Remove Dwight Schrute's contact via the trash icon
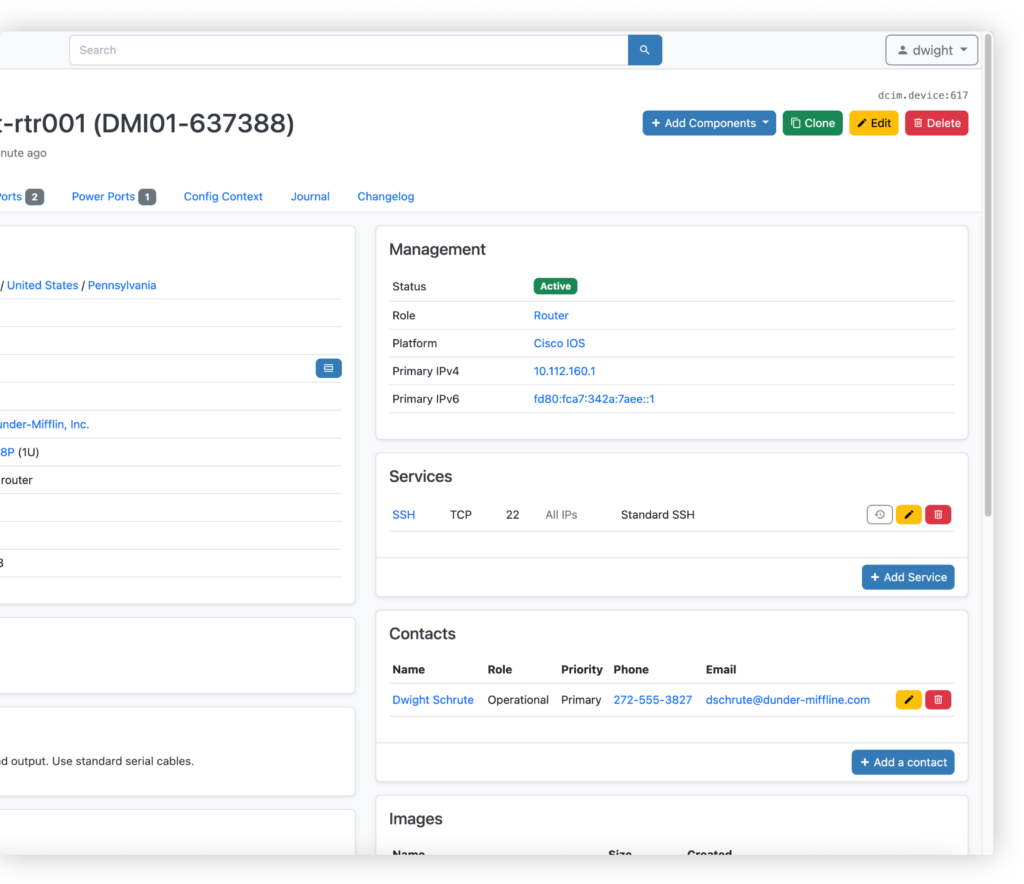 [937, 699]
